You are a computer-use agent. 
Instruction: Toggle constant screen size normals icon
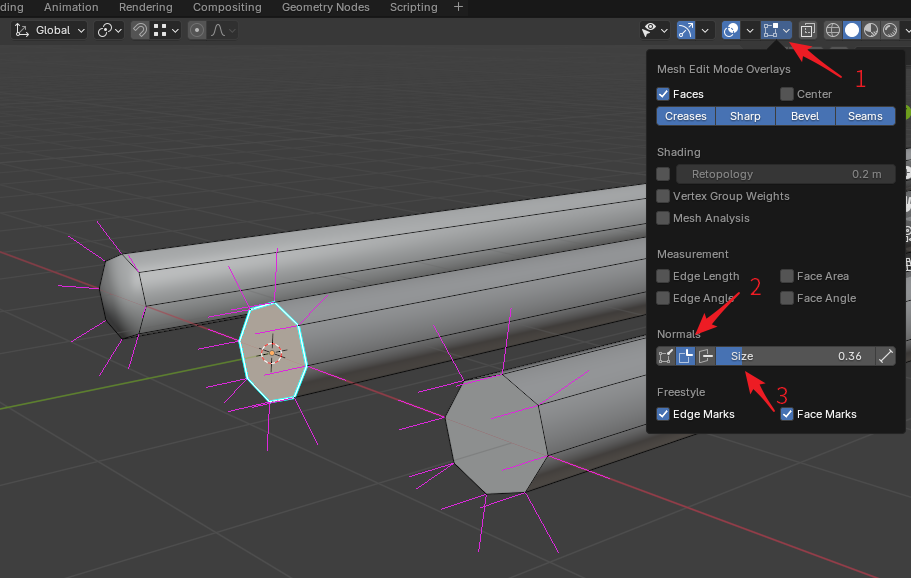tap(885, 356)
